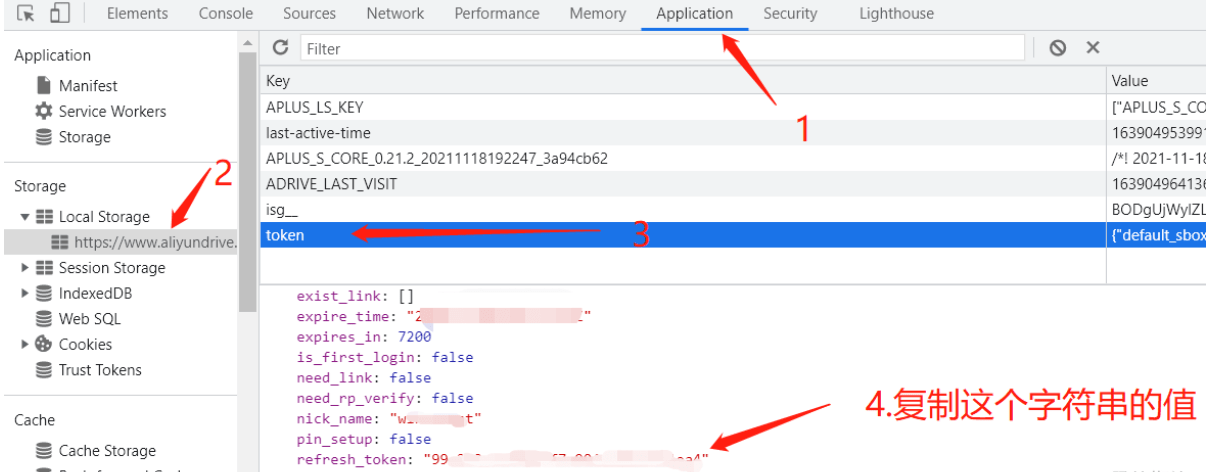This screenshot has height=472, width=1223.
Task: Open Trust Tokens storage entry
Action: [99, 370]
